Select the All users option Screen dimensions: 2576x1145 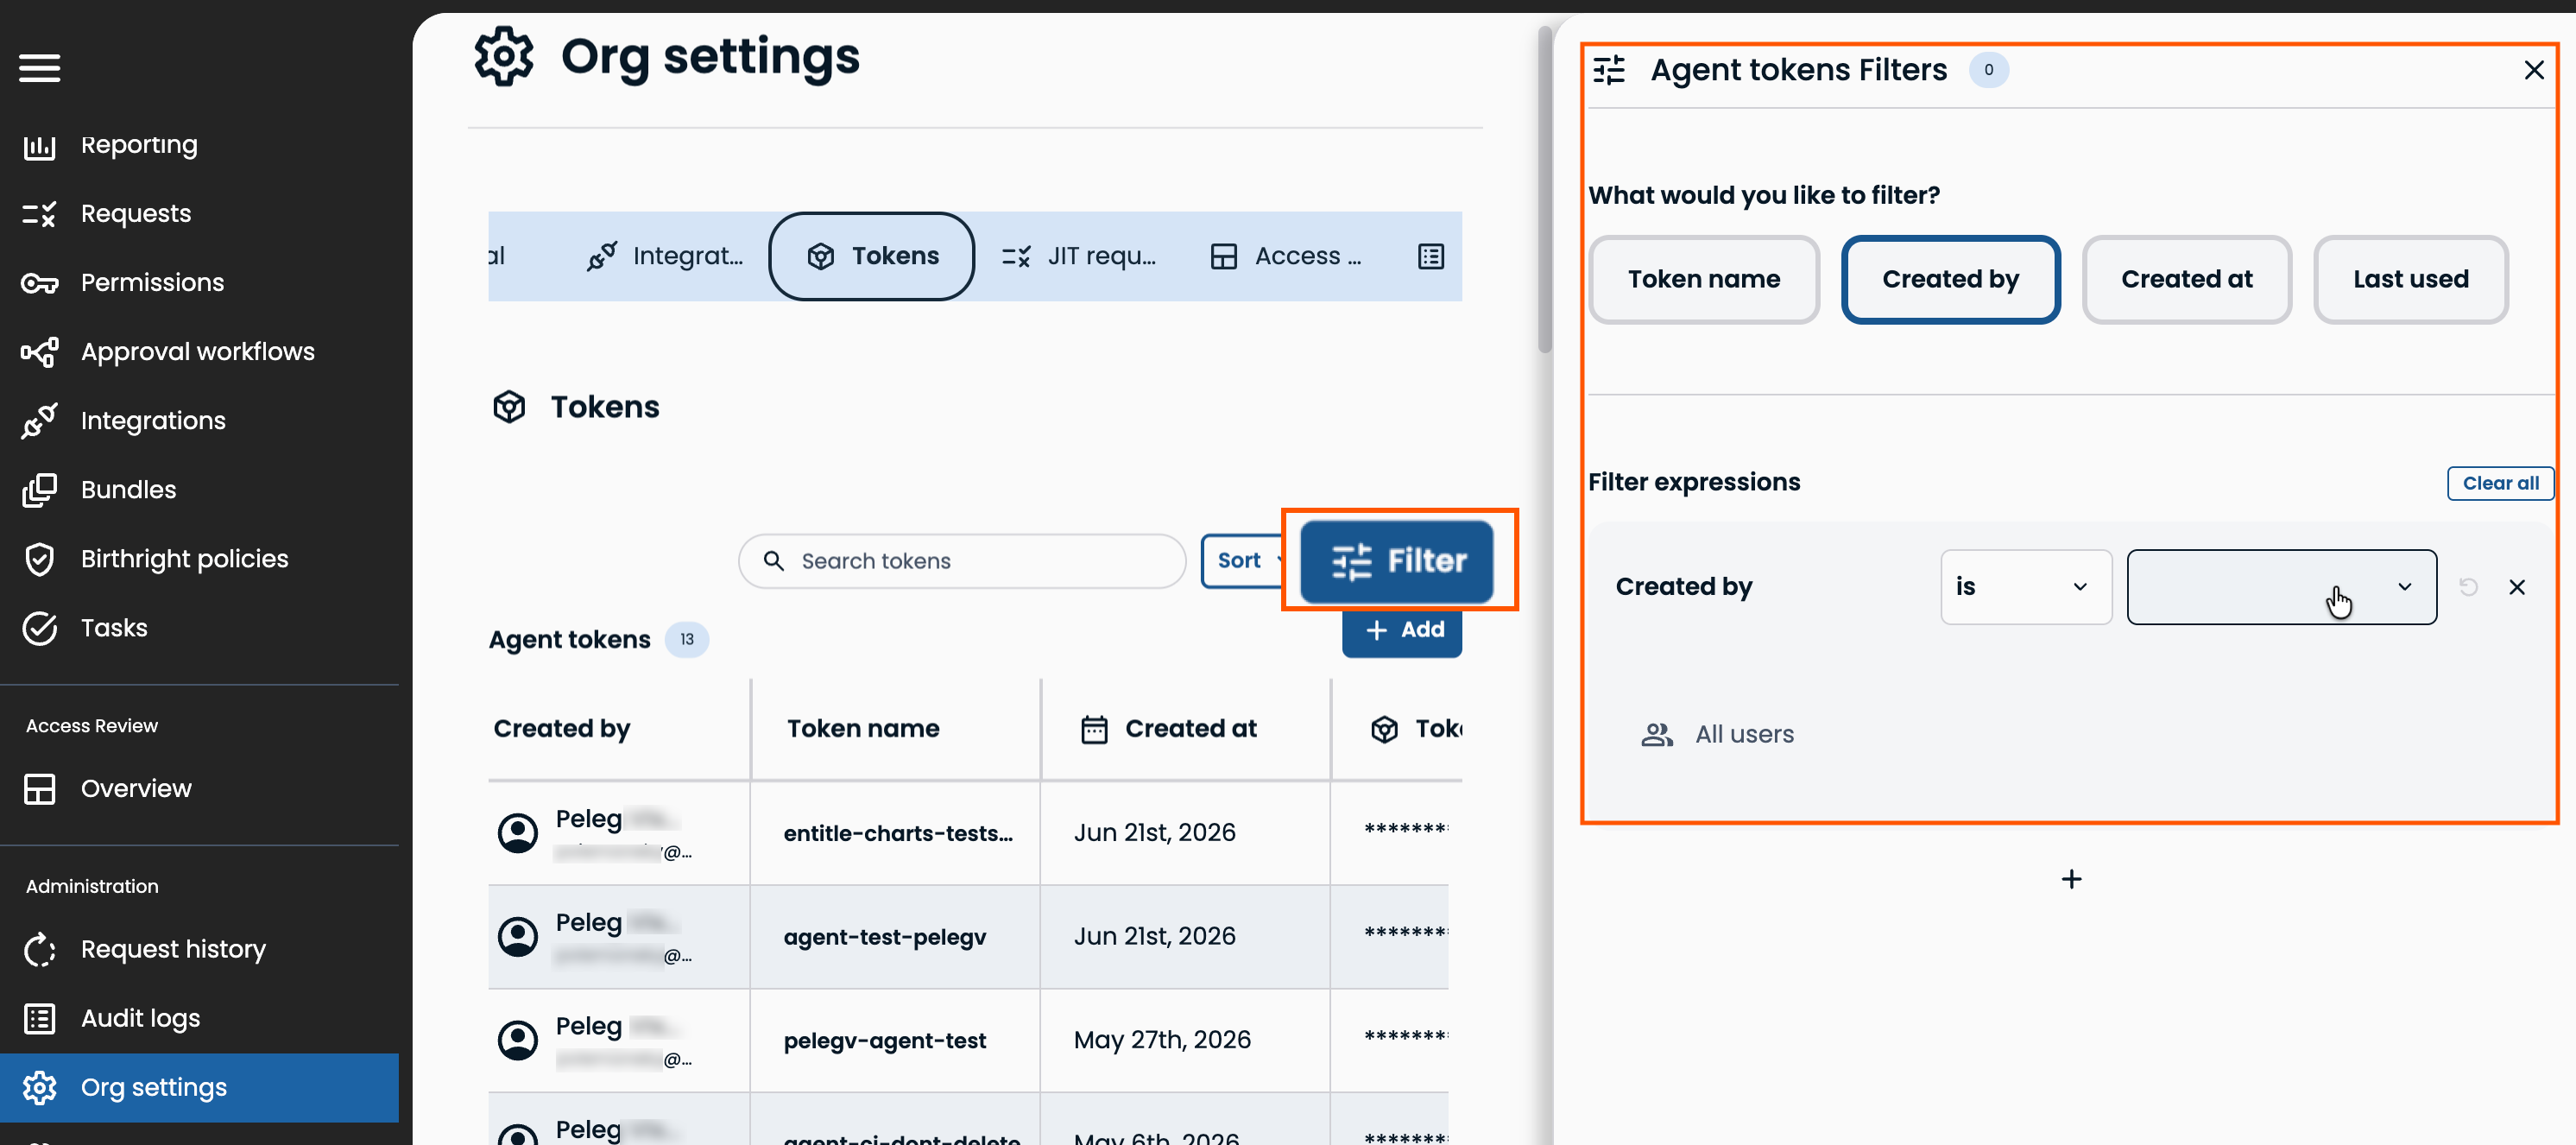coord(1716,735)
